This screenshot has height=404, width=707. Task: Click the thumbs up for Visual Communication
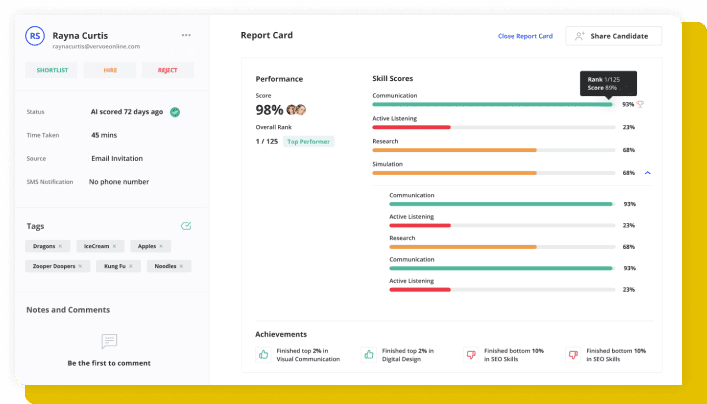click(x=263, y=355)
